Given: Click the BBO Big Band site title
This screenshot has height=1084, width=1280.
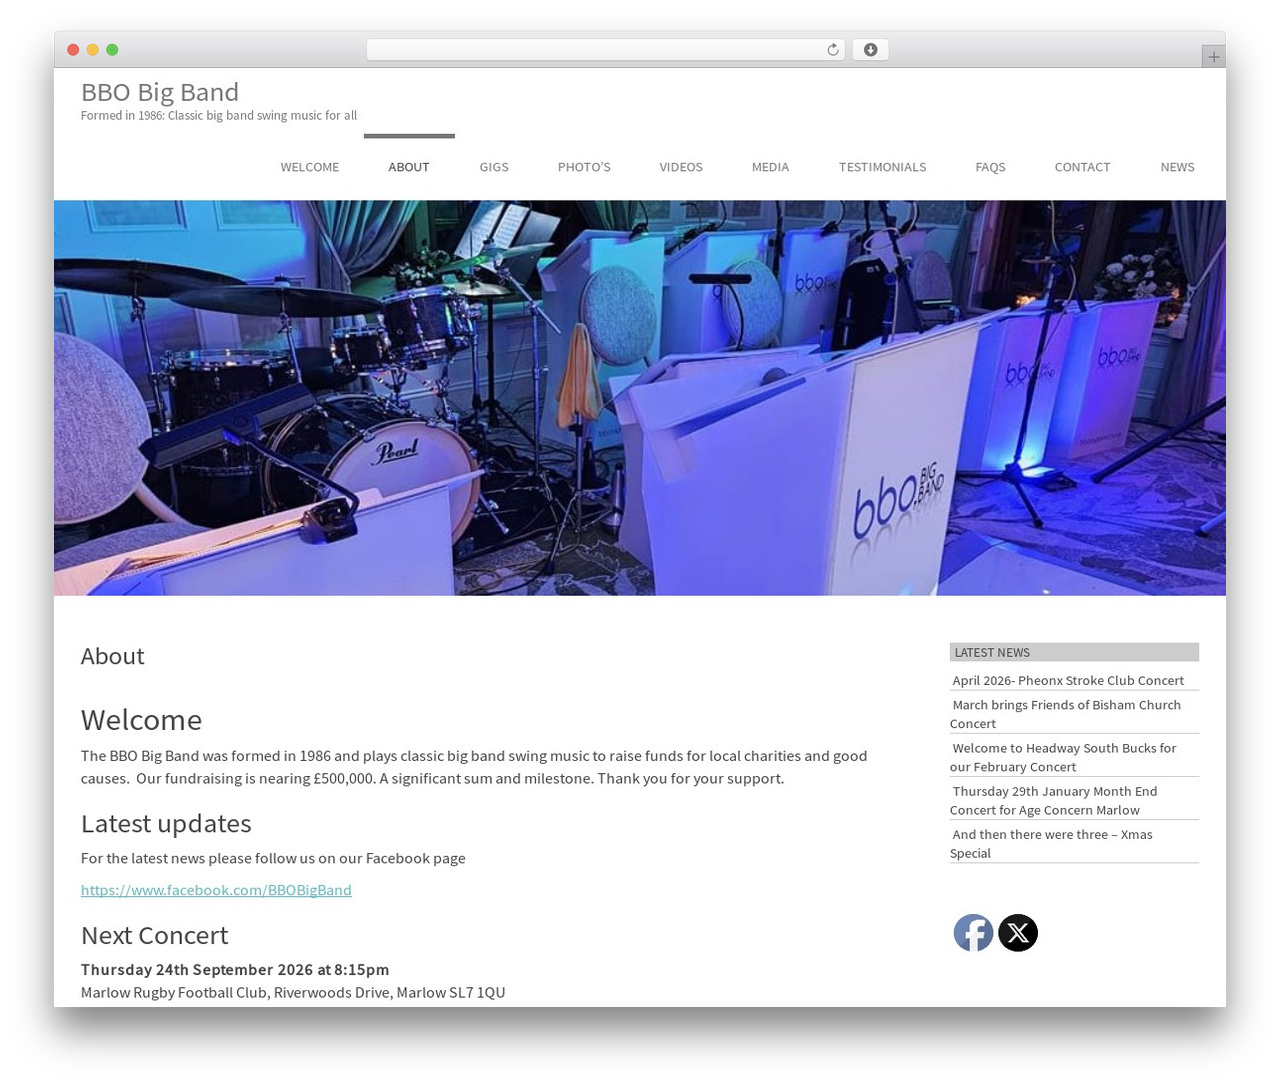Looking at the screenshot, I should (x=160, y=92).
